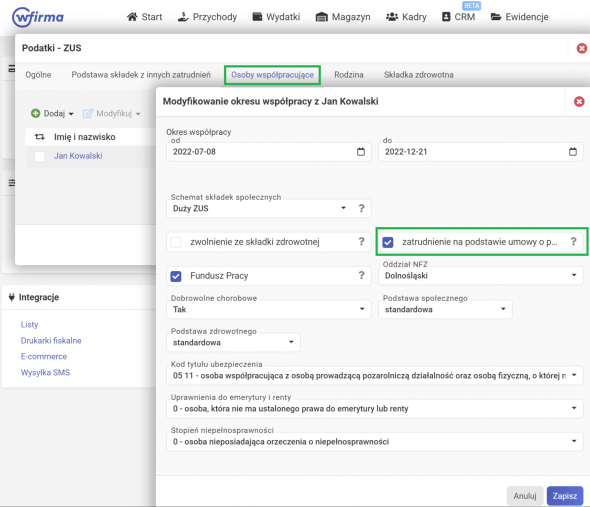Expand the Oddział NFZ dropdown
The image size is (590, 507).
click(481, 276)
